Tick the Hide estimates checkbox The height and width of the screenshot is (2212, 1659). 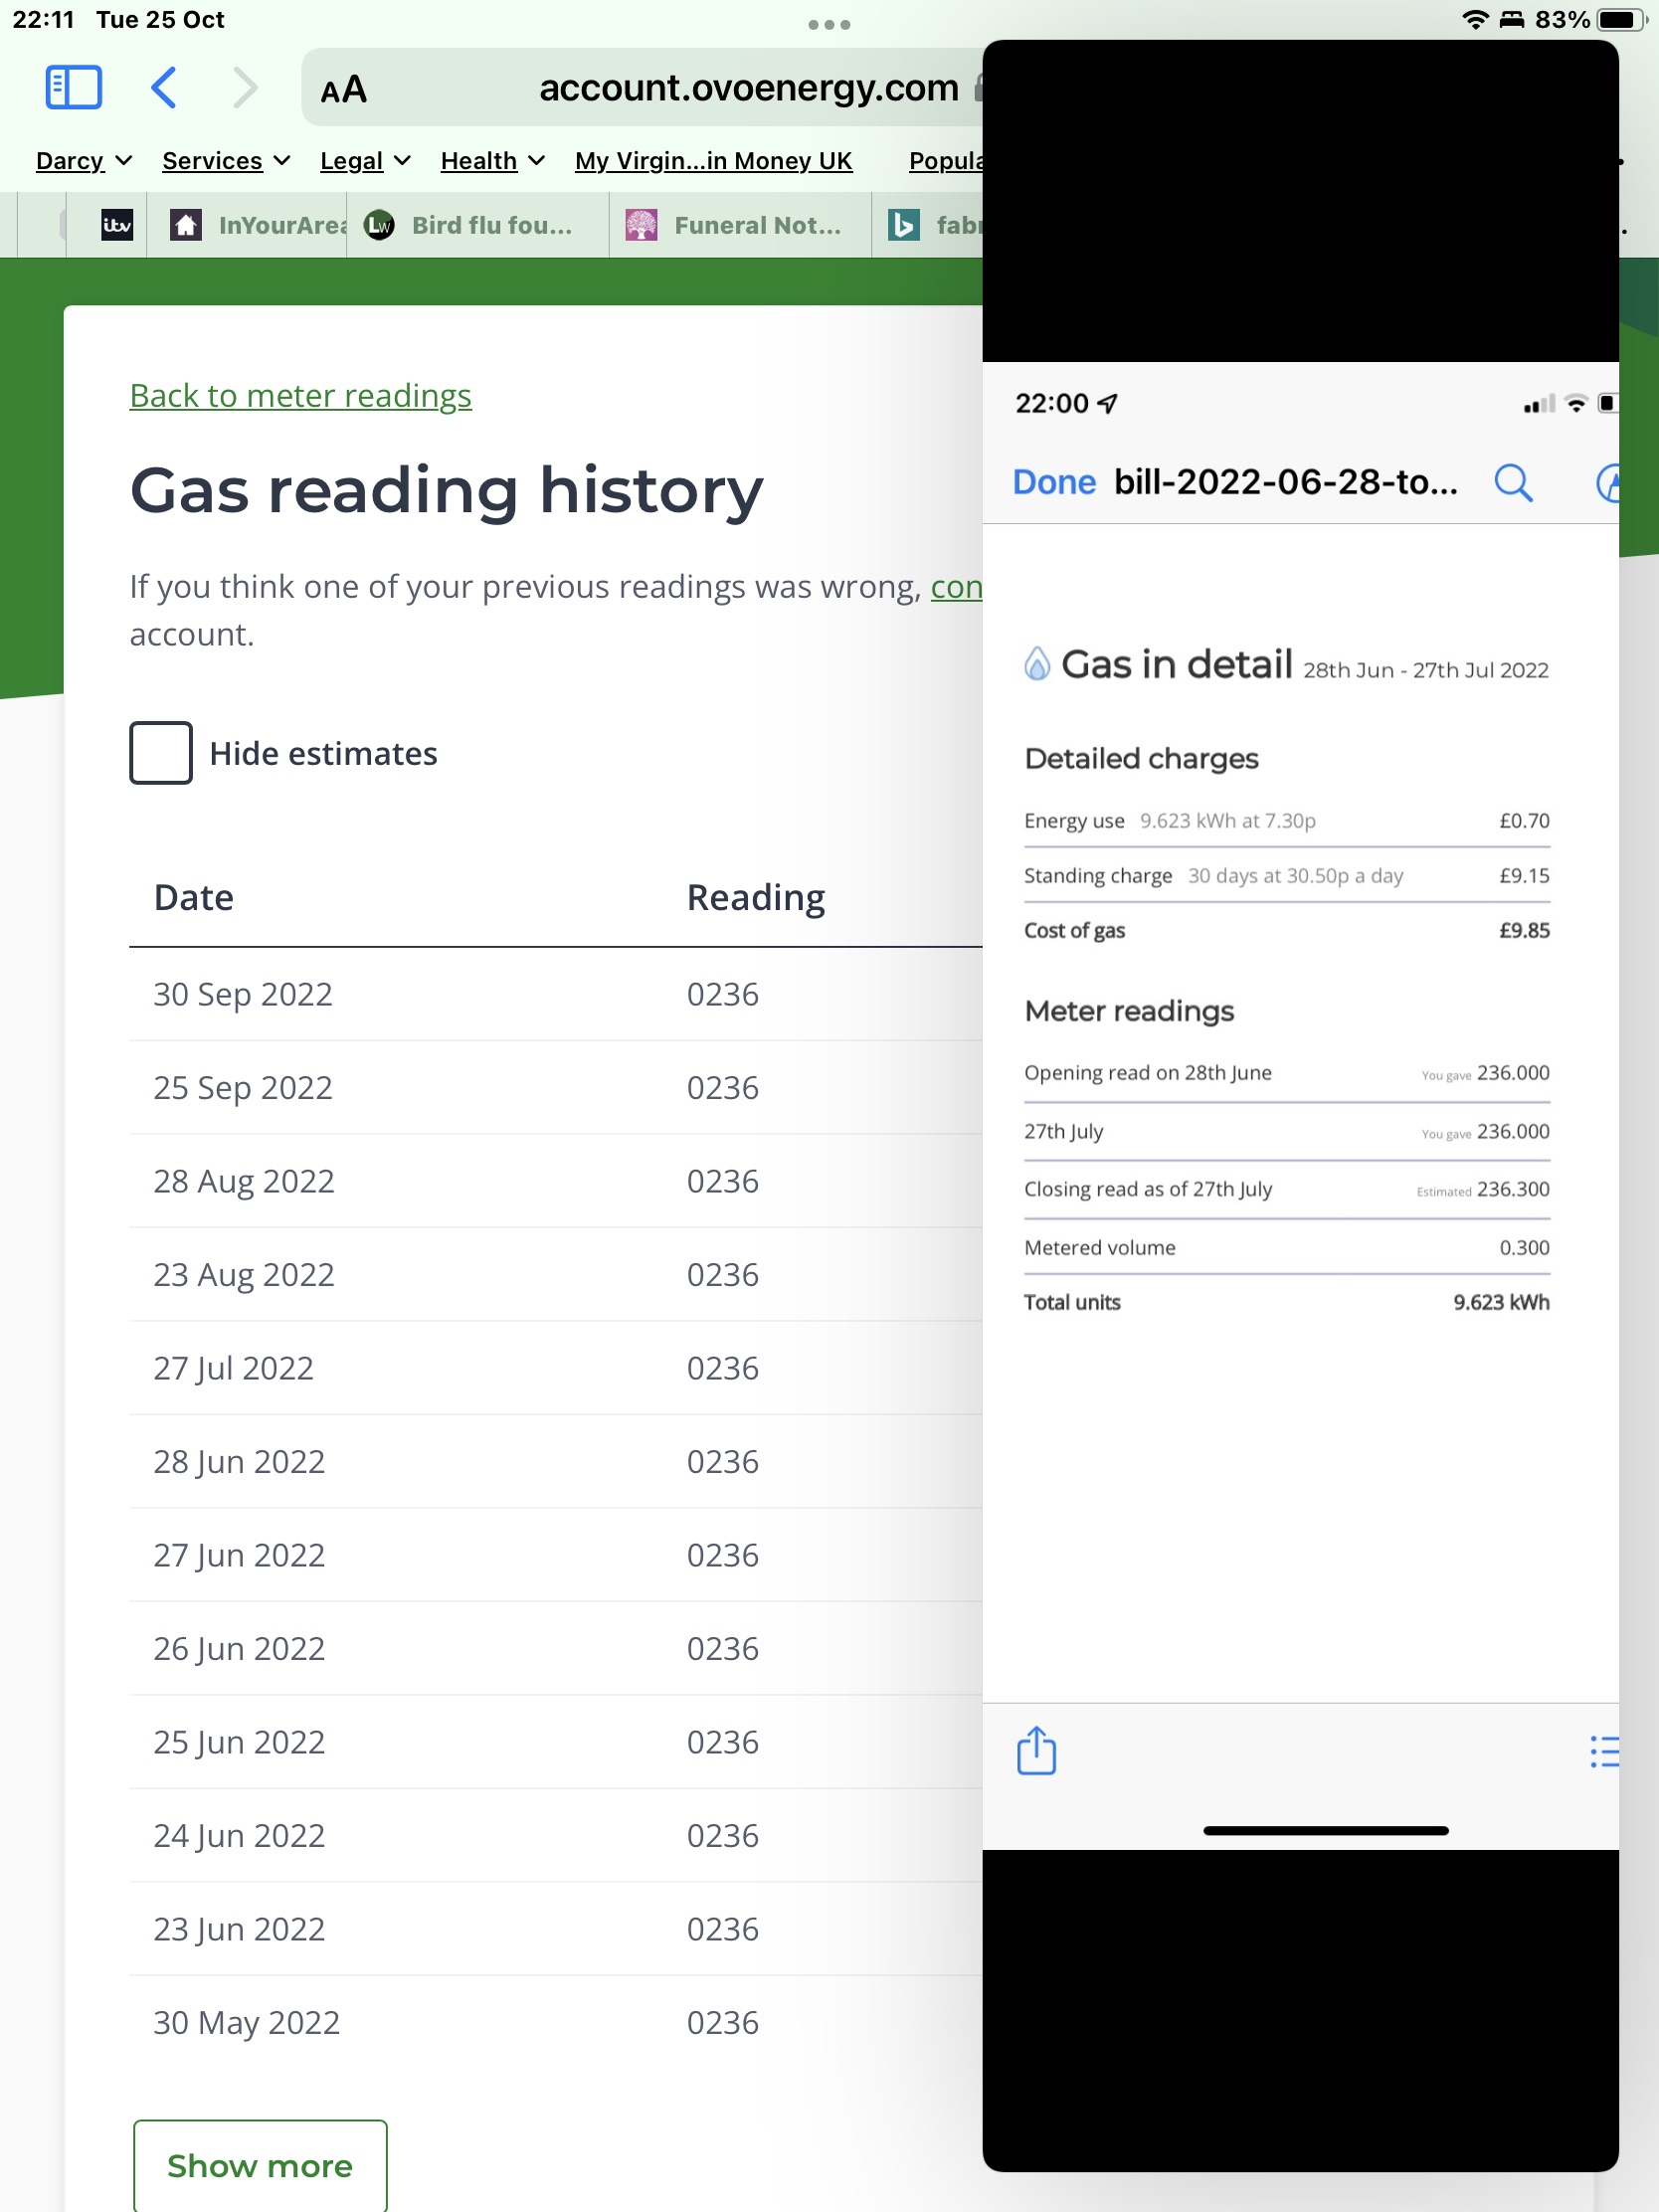coord(161,753)
